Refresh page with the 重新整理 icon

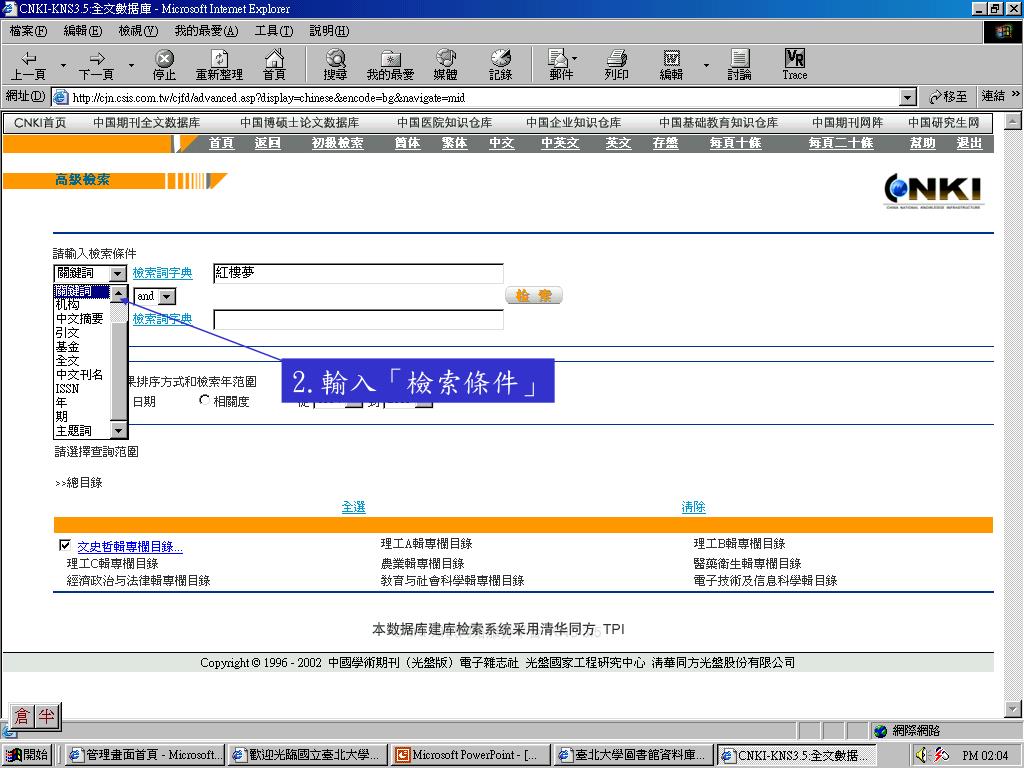pyautogui.click(x=219, y=65)
